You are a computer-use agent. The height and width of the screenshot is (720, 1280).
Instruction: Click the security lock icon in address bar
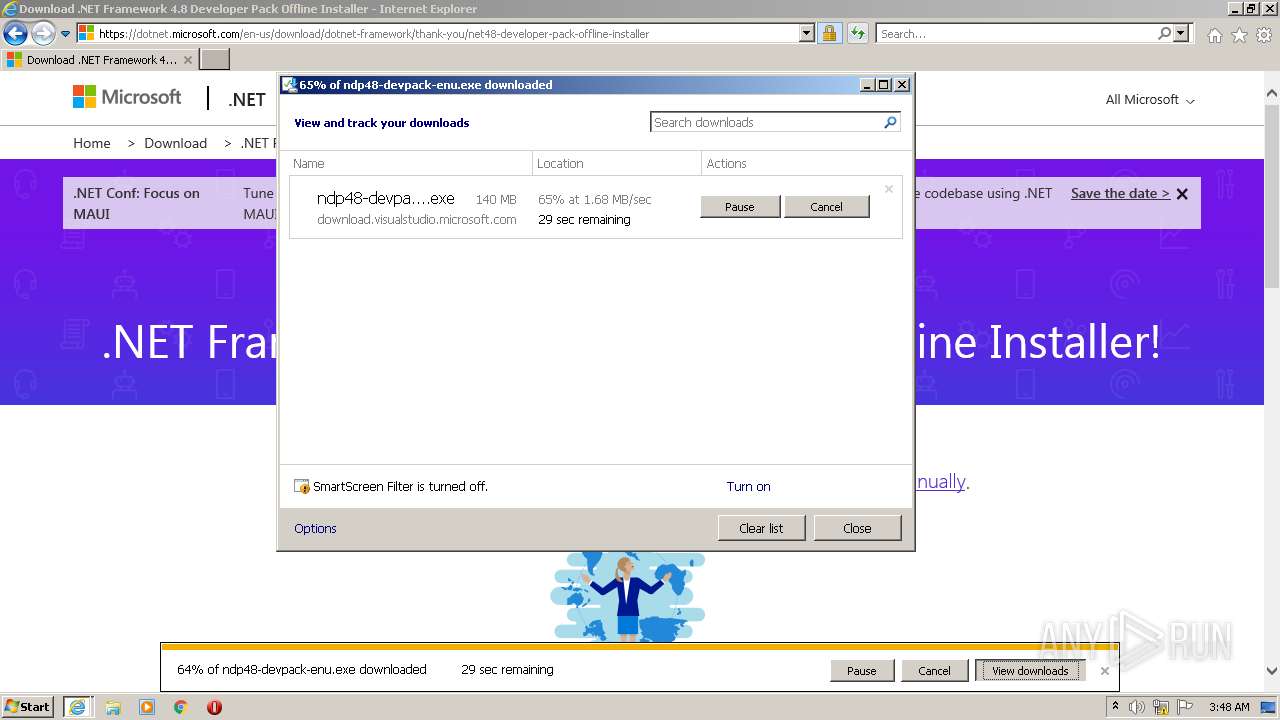pos(829,33)
